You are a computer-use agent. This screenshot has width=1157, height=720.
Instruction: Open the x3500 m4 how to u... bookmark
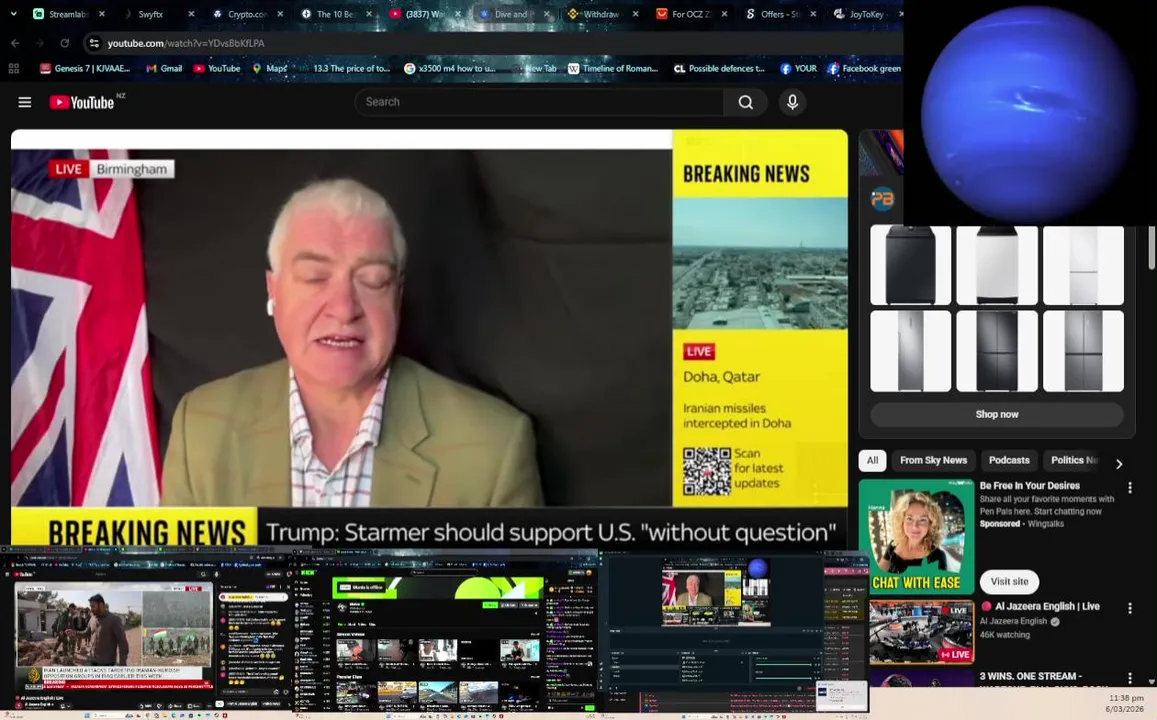pyautogui.click(x=450, y=69)
